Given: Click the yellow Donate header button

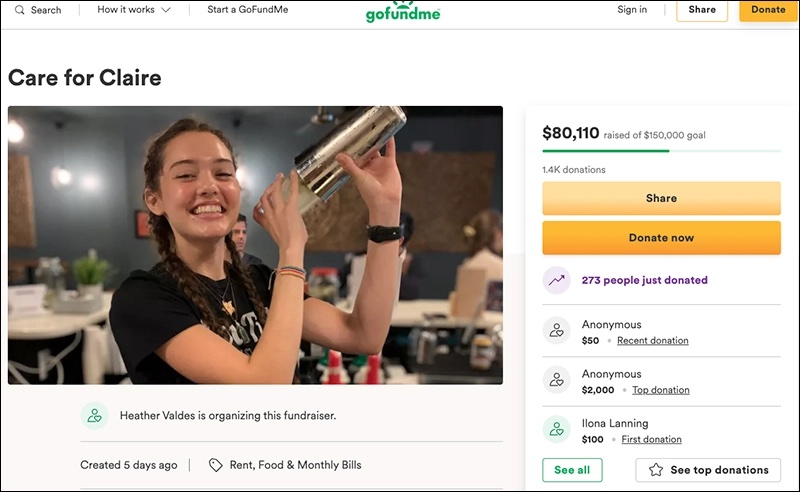Looking at the screenshot, I should click(768, 10).
